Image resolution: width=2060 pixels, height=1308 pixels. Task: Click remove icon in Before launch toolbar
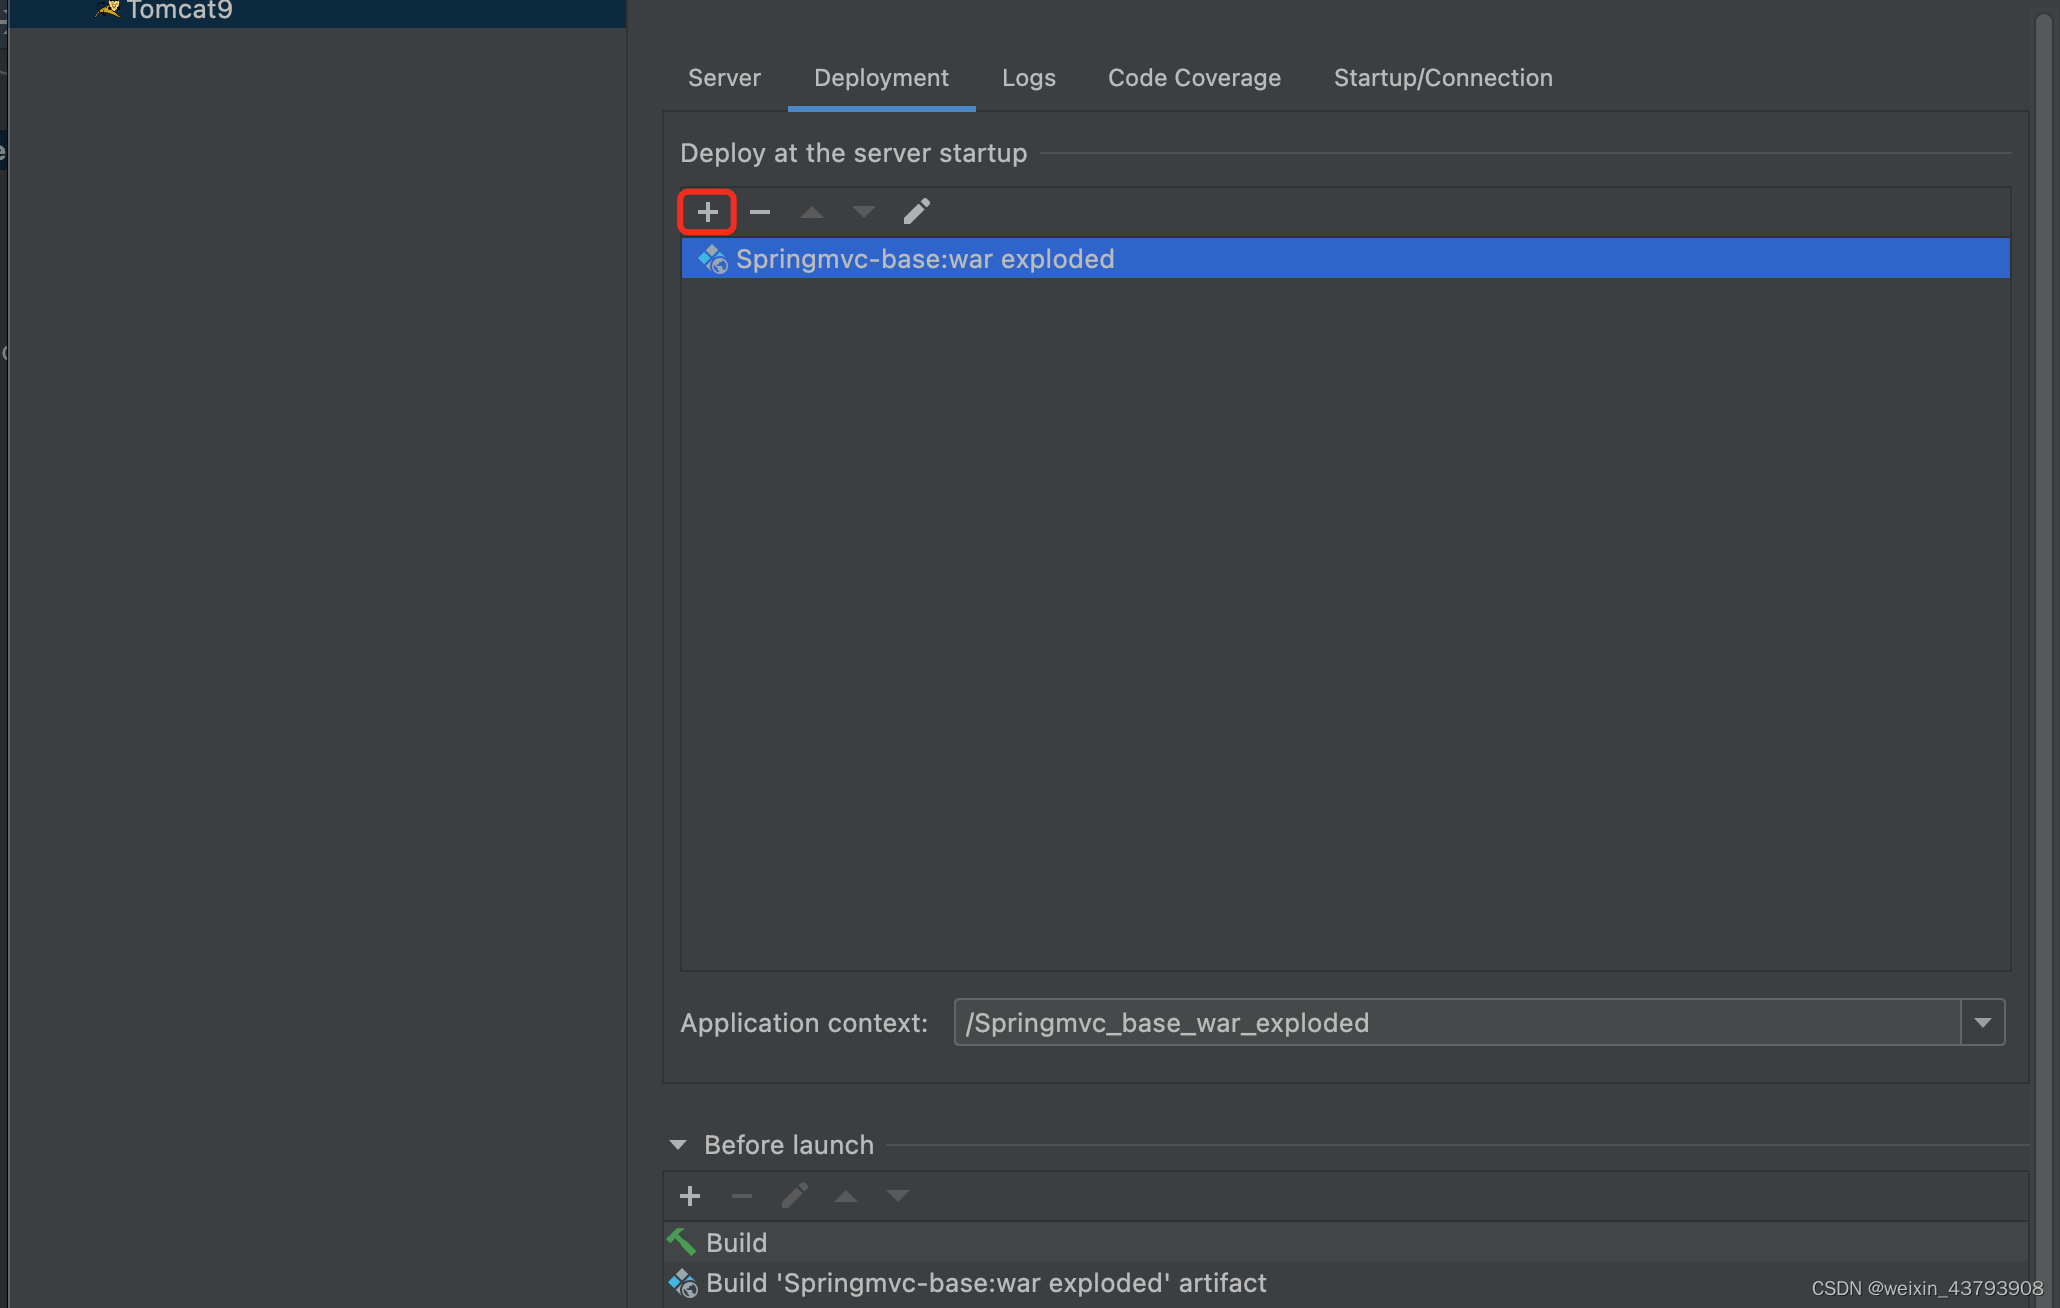point(742,1196)
